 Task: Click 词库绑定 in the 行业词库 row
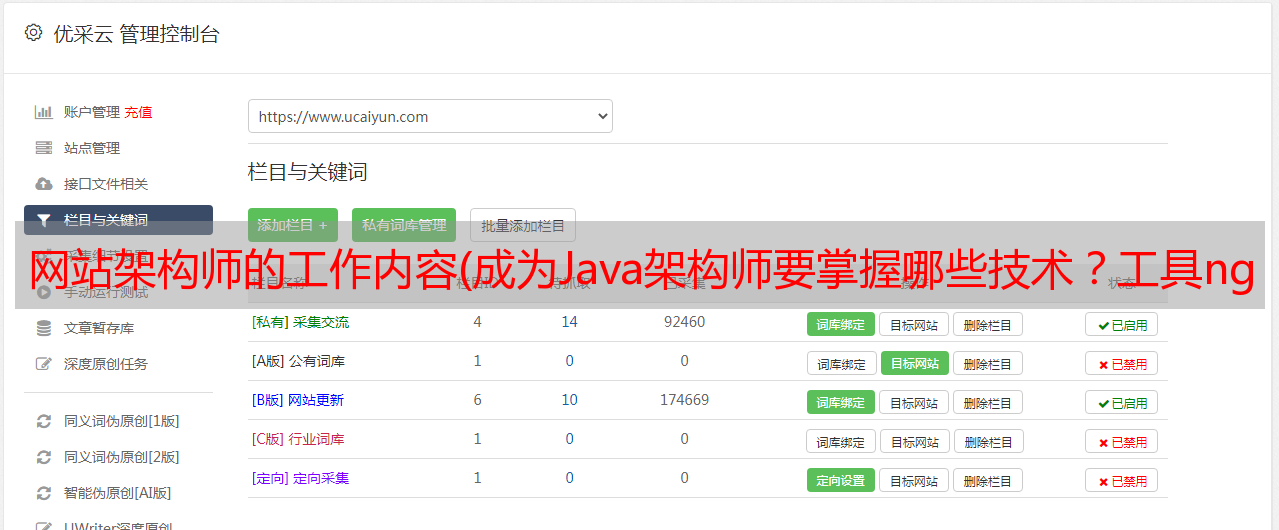(x=841, y=441)
